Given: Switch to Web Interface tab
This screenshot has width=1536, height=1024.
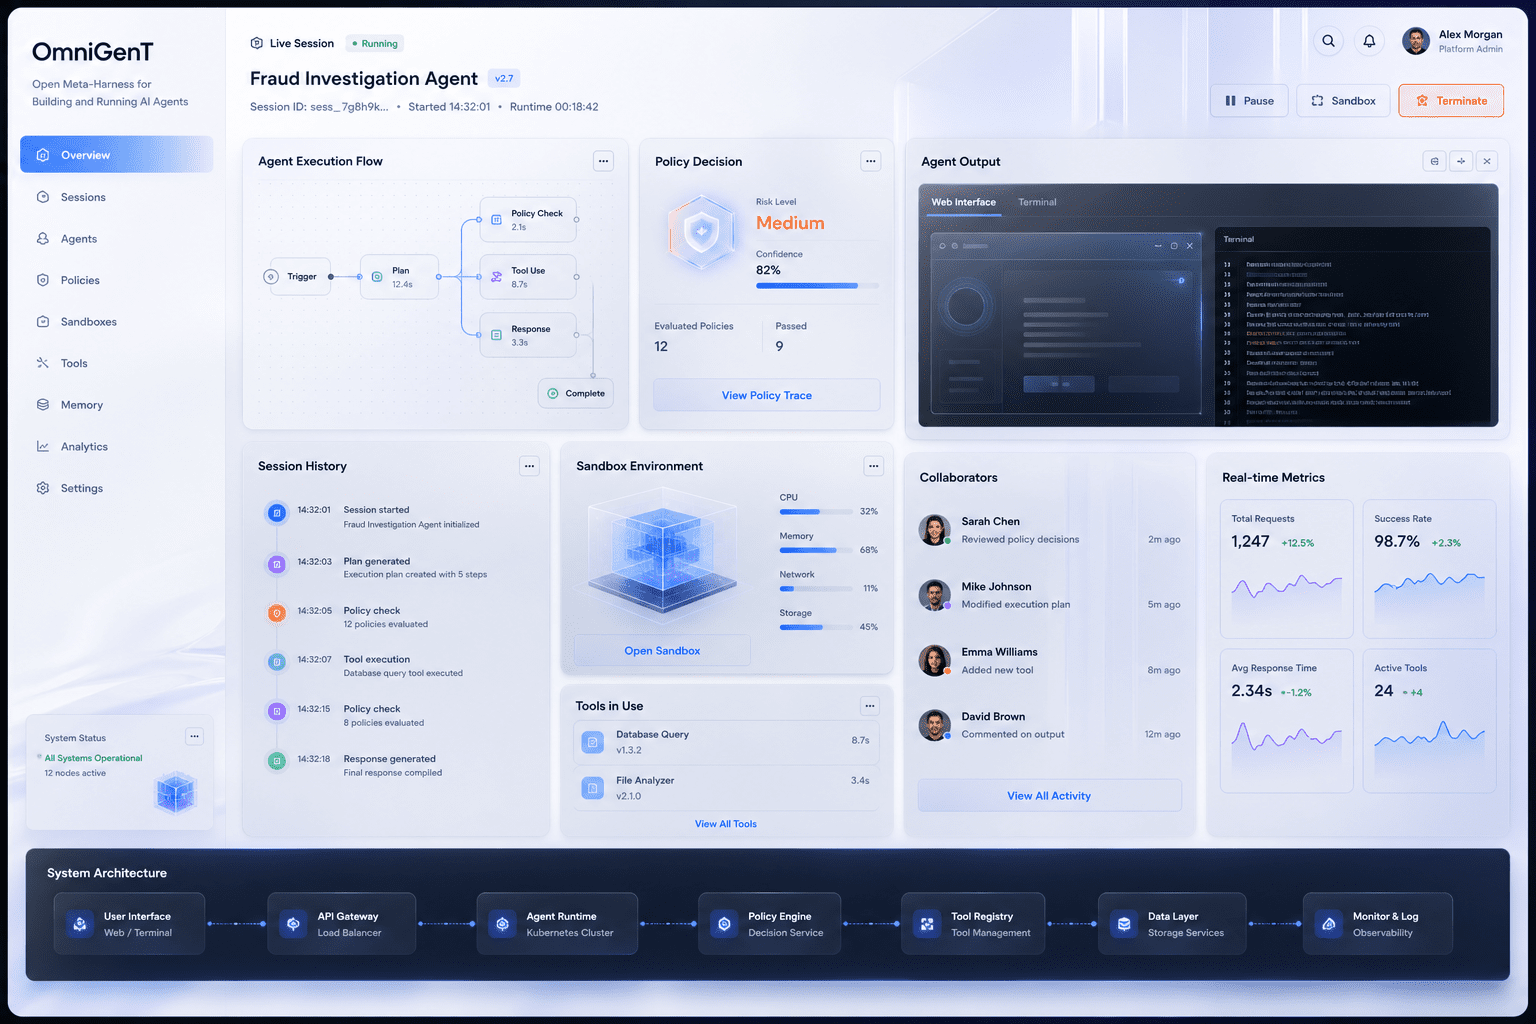Looking at the screenshot, I should (x=964, y=202).
